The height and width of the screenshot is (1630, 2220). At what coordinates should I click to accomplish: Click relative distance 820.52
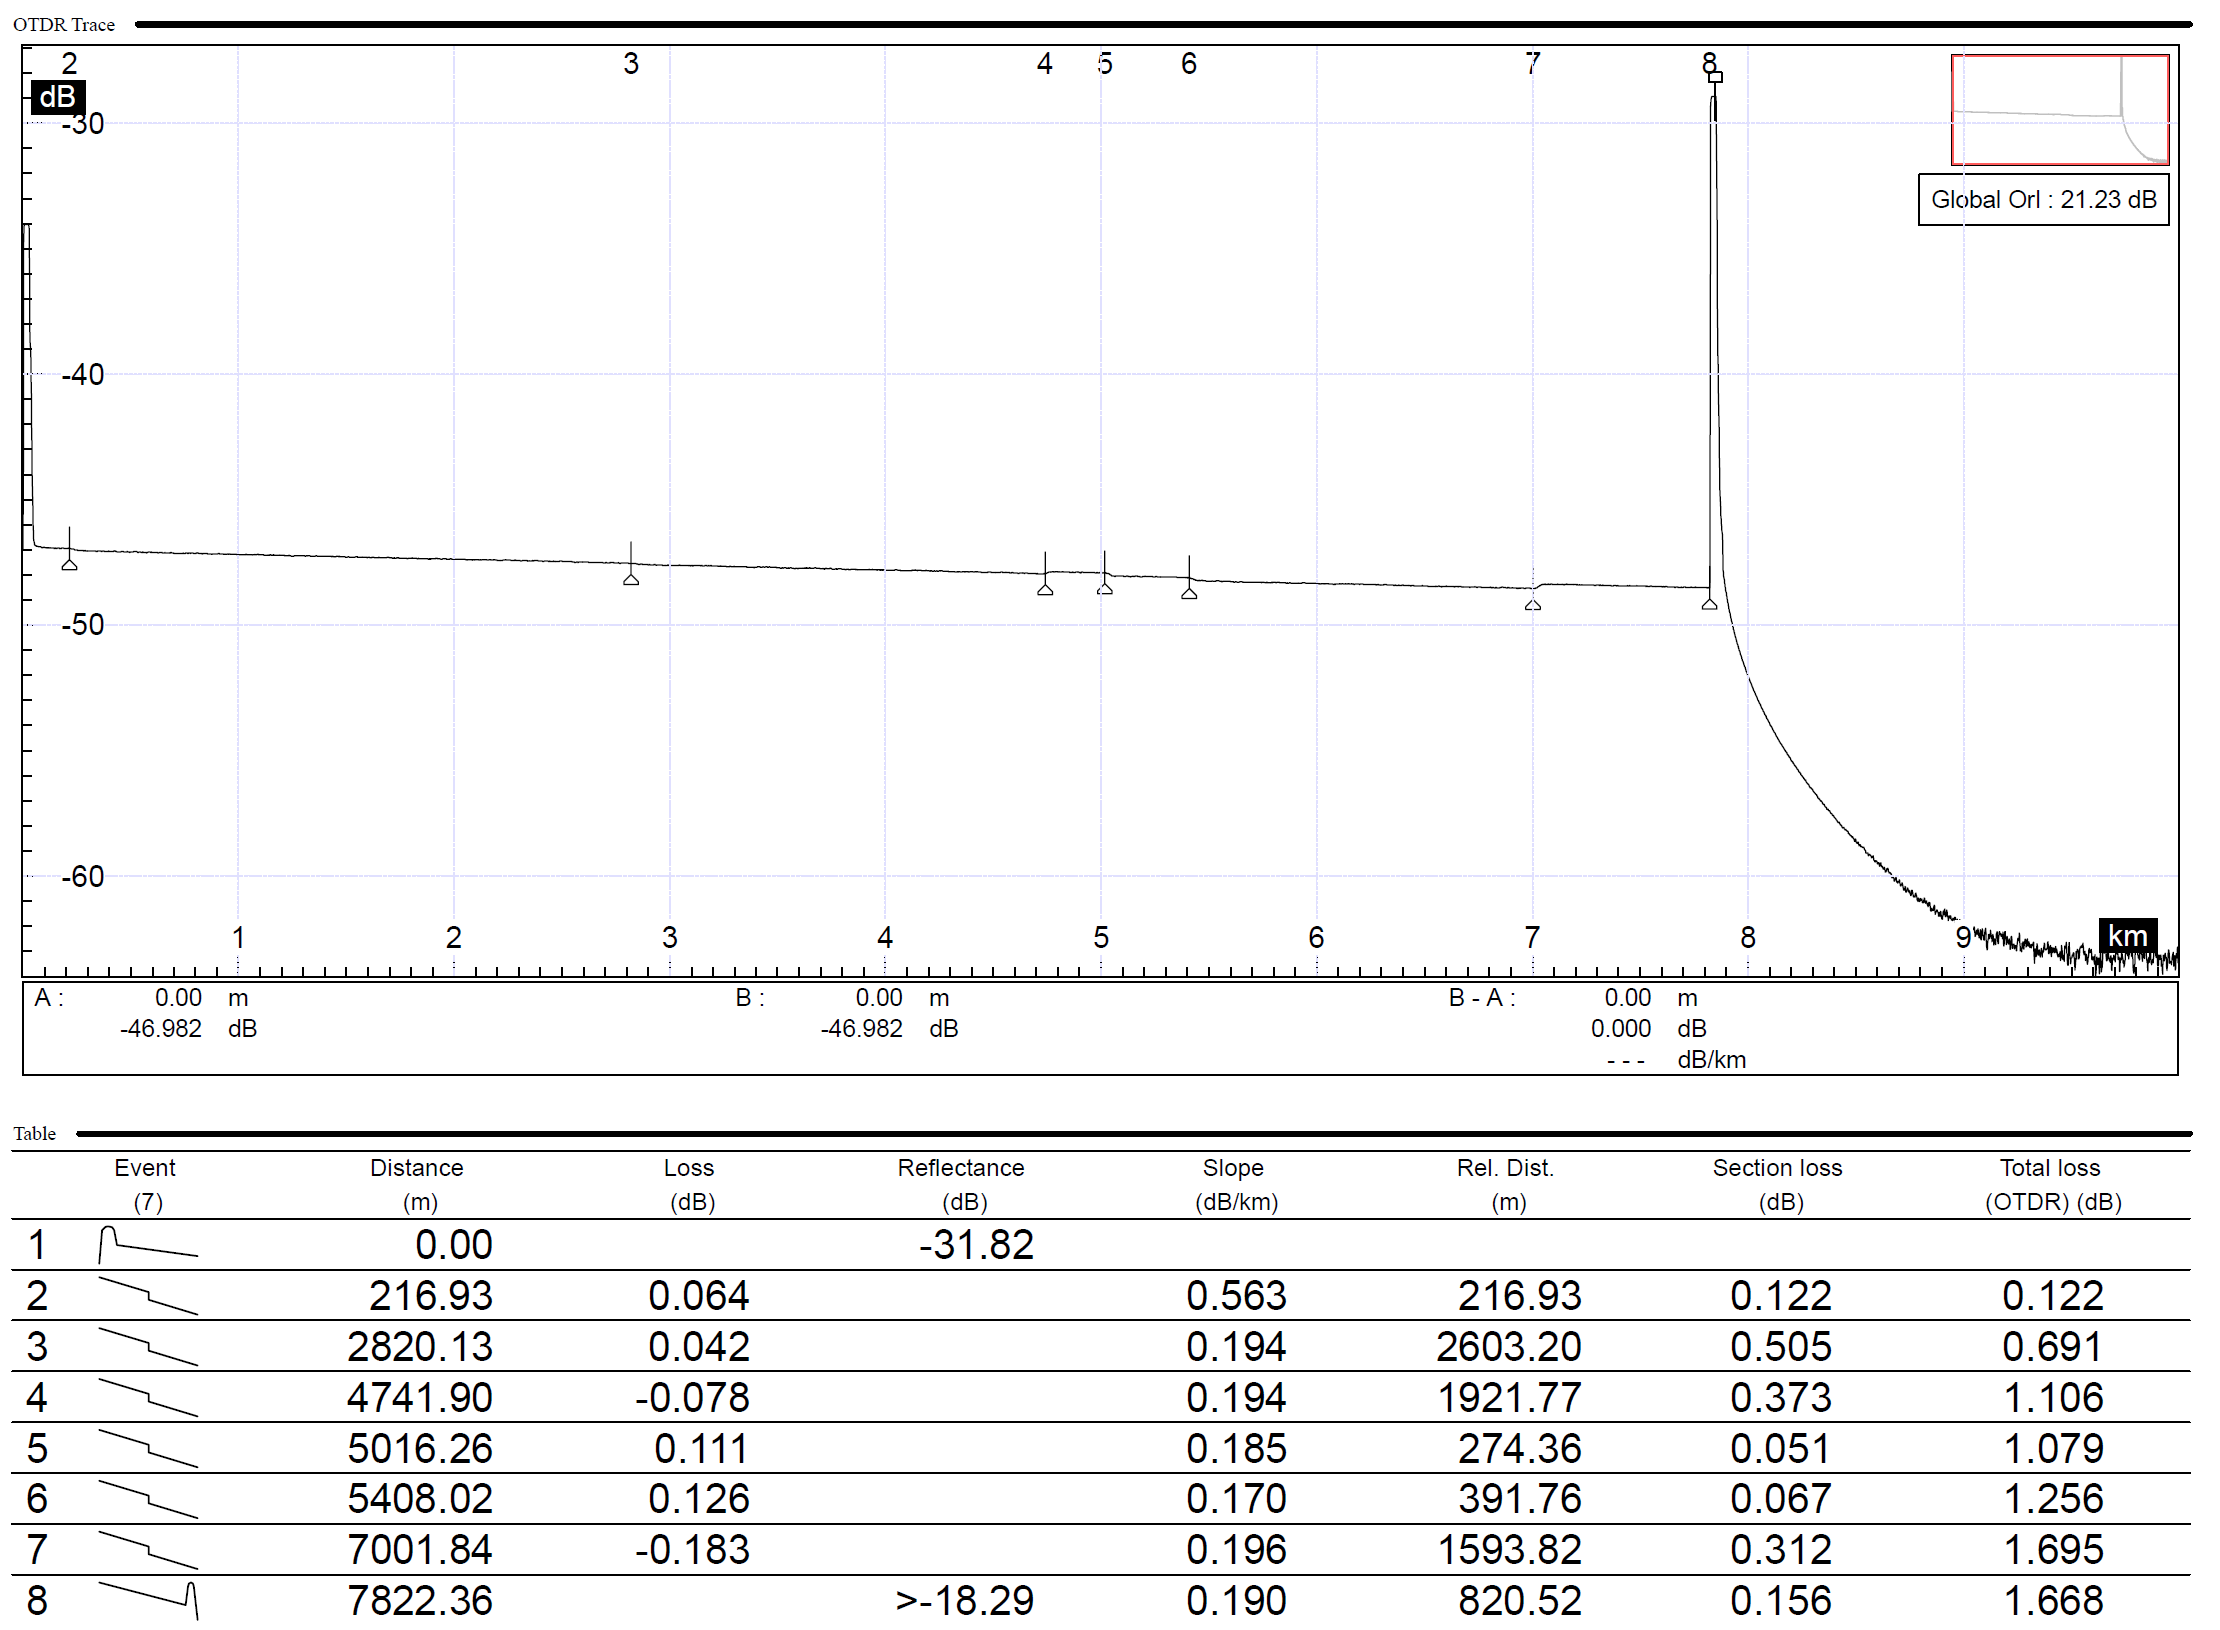coord(1520,1601)
